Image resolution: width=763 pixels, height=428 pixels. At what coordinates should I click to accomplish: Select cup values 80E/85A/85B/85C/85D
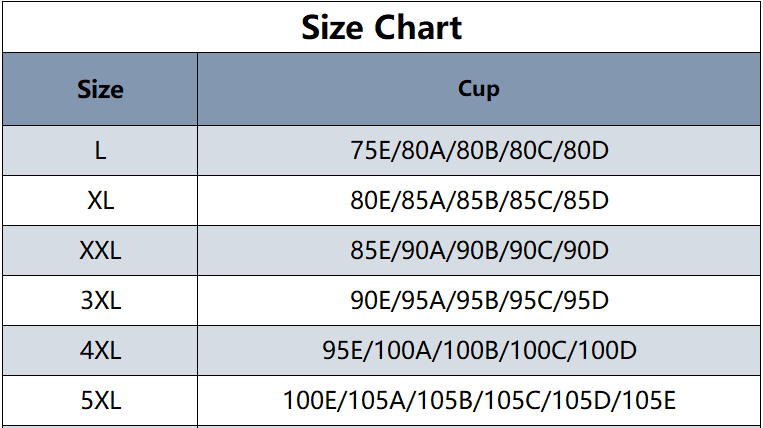pos(479,200)
